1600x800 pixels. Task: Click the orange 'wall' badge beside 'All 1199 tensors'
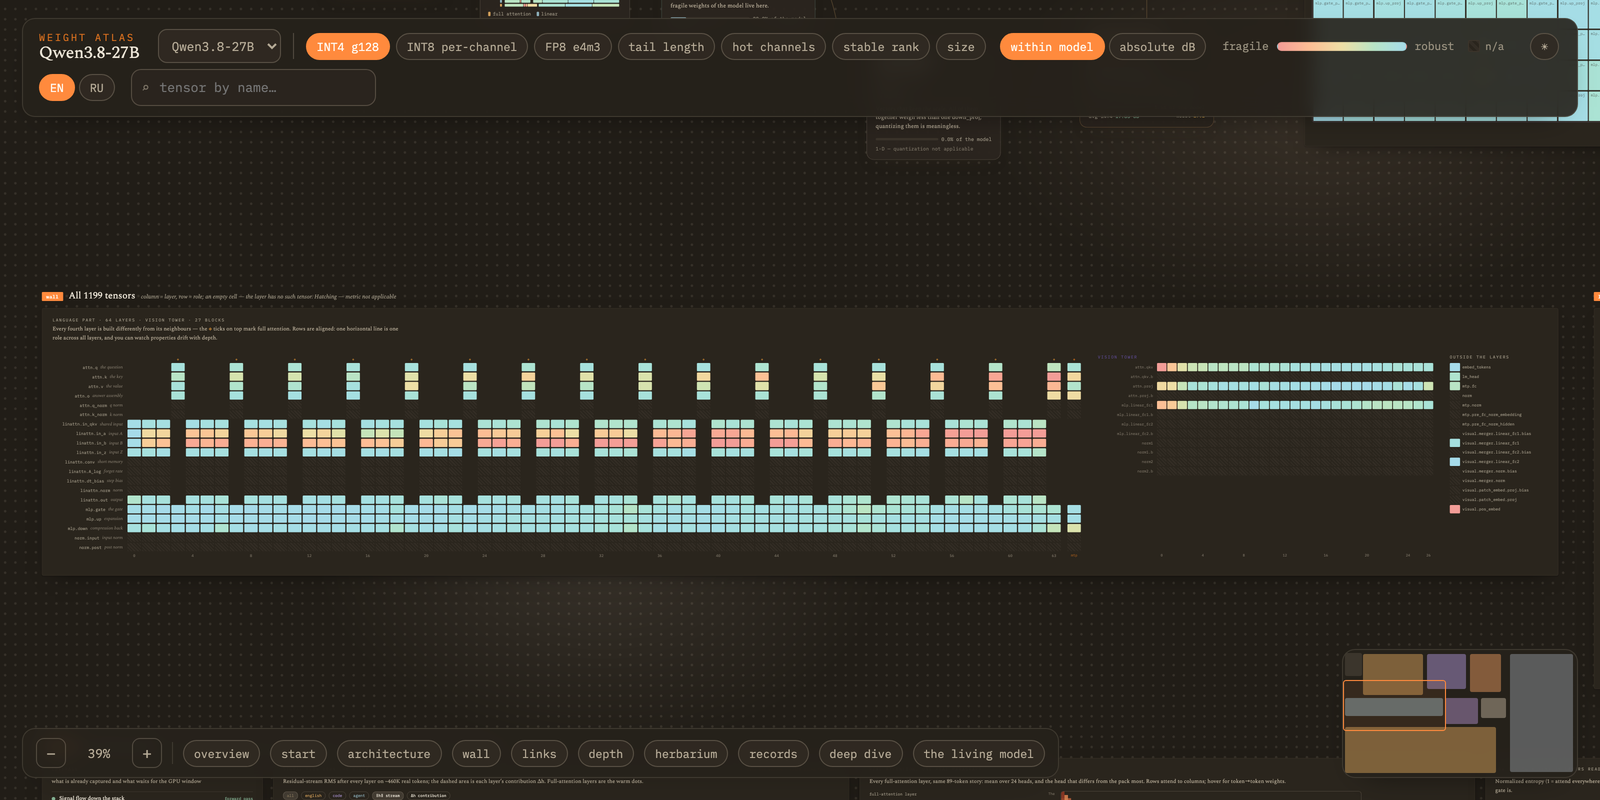click(52, 296)
